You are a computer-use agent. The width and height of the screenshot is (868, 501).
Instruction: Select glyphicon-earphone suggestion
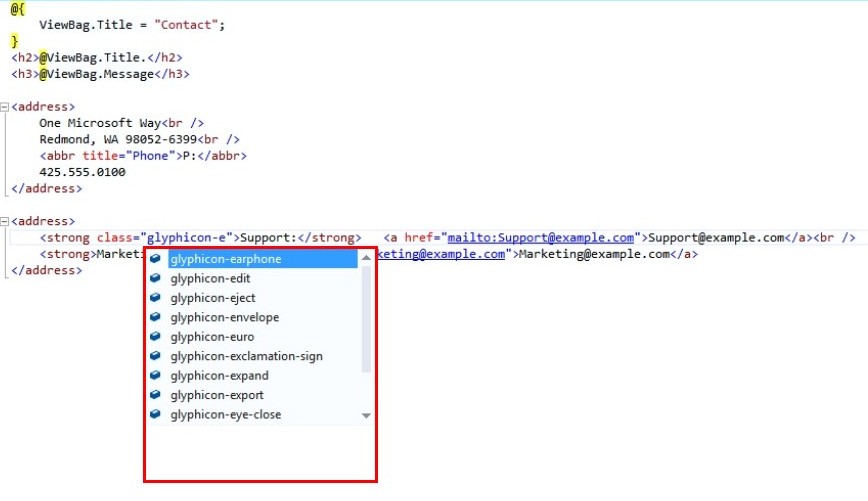point(263,259)
